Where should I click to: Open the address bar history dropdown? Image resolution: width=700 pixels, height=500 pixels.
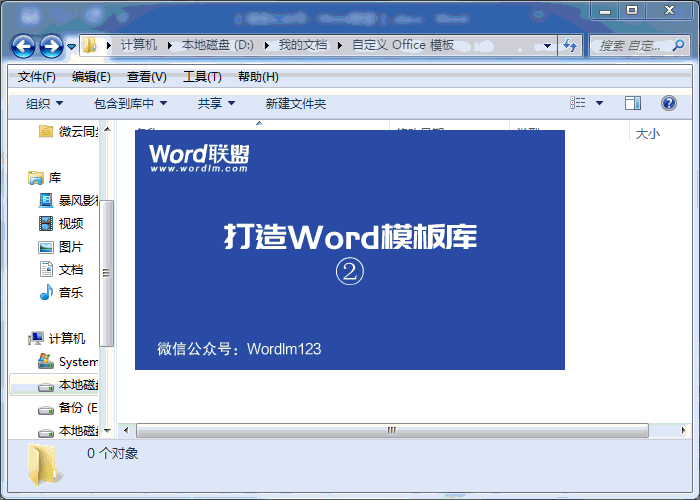(x=547, y=46)
